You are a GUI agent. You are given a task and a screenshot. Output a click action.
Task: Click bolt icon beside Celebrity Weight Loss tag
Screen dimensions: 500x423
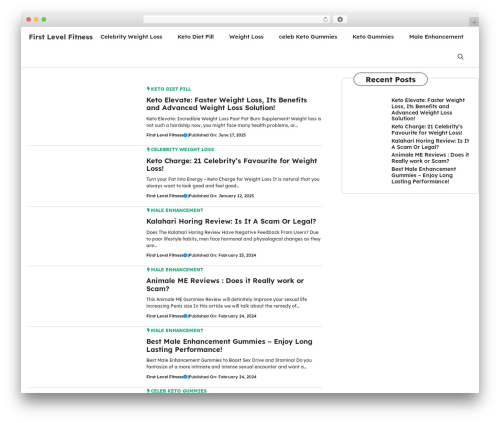tap(148, 149)
